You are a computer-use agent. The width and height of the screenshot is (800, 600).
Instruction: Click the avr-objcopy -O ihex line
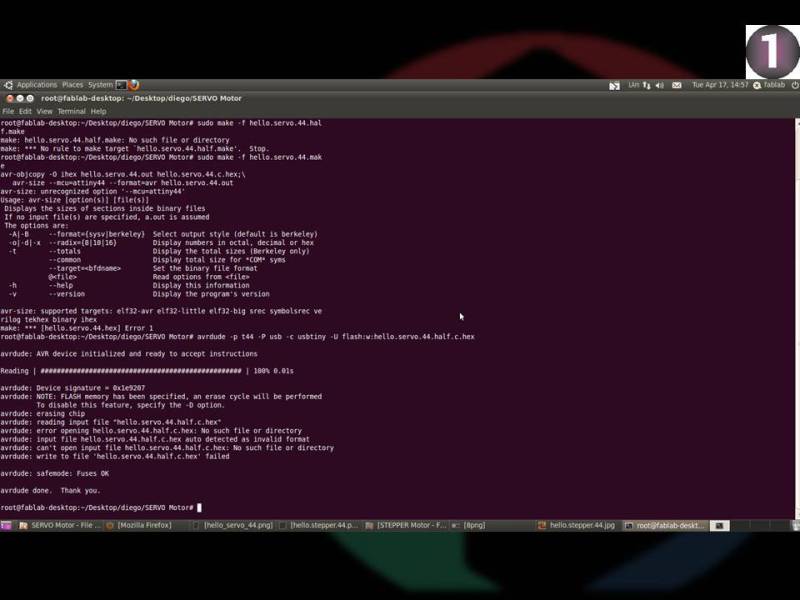pos(123,174)
